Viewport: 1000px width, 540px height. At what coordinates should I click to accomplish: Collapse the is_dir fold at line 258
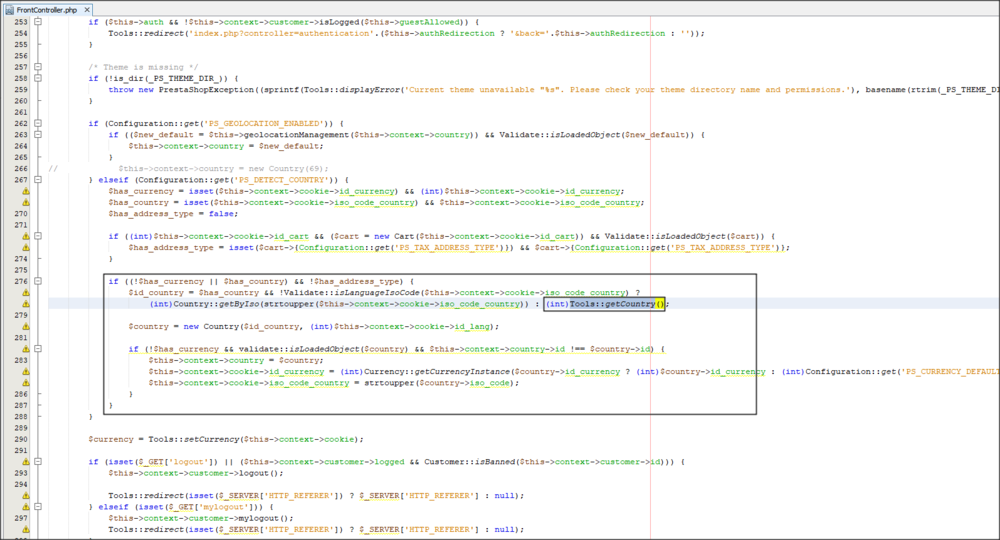[38, 78]
